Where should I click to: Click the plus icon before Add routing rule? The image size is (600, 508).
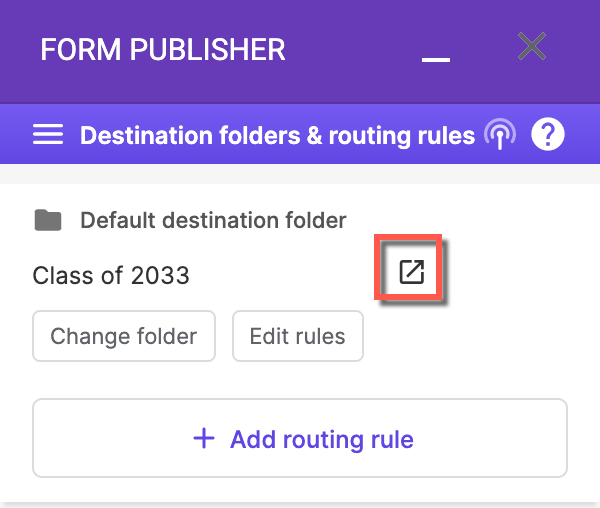tap(204, 438)
